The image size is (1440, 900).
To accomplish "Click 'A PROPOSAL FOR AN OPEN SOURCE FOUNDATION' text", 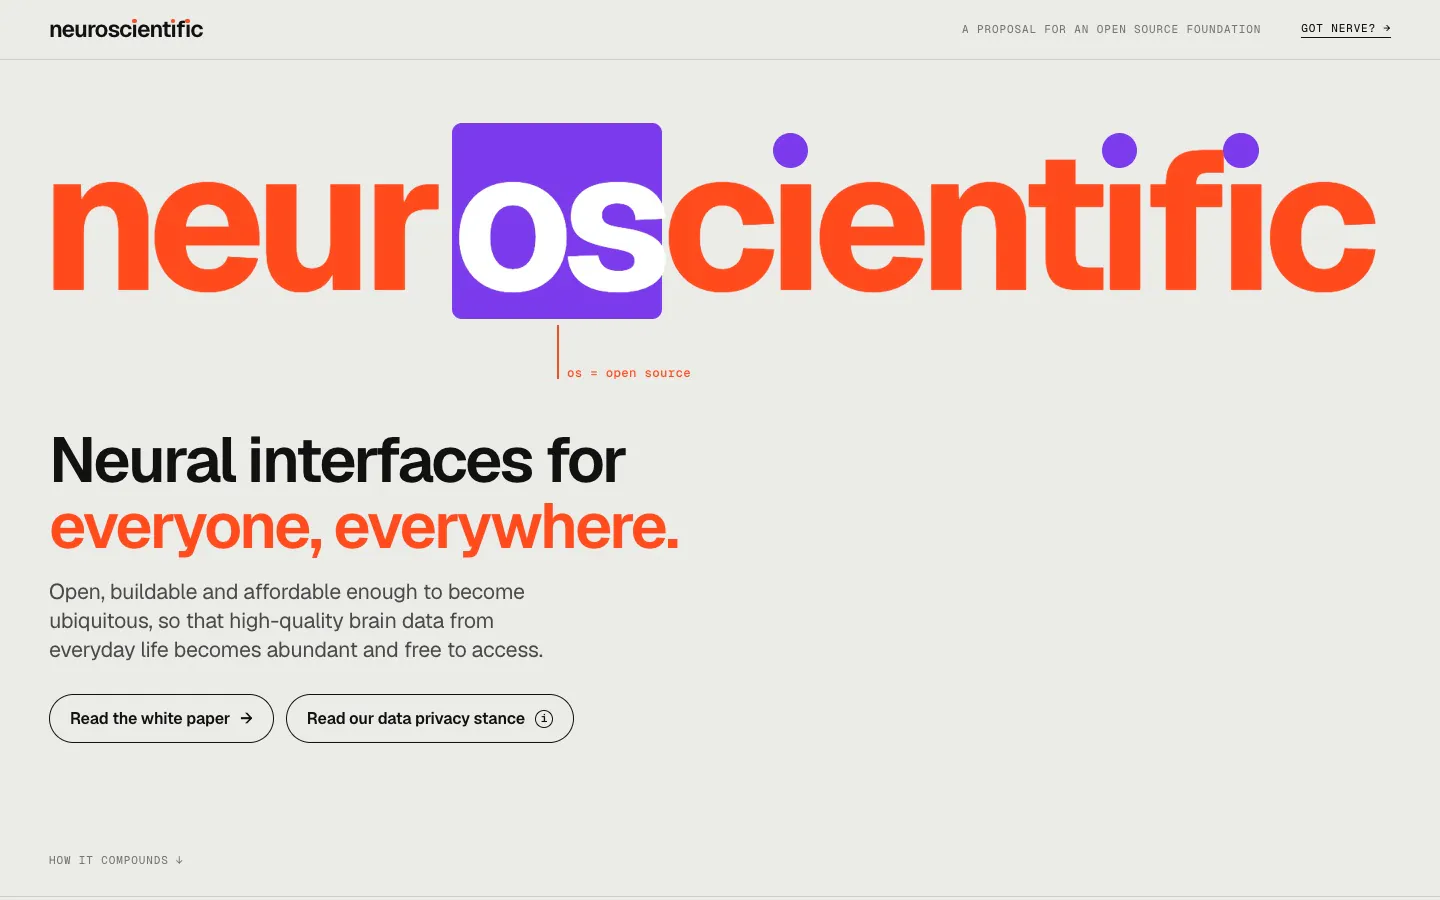I will (x=1111, y=29).
